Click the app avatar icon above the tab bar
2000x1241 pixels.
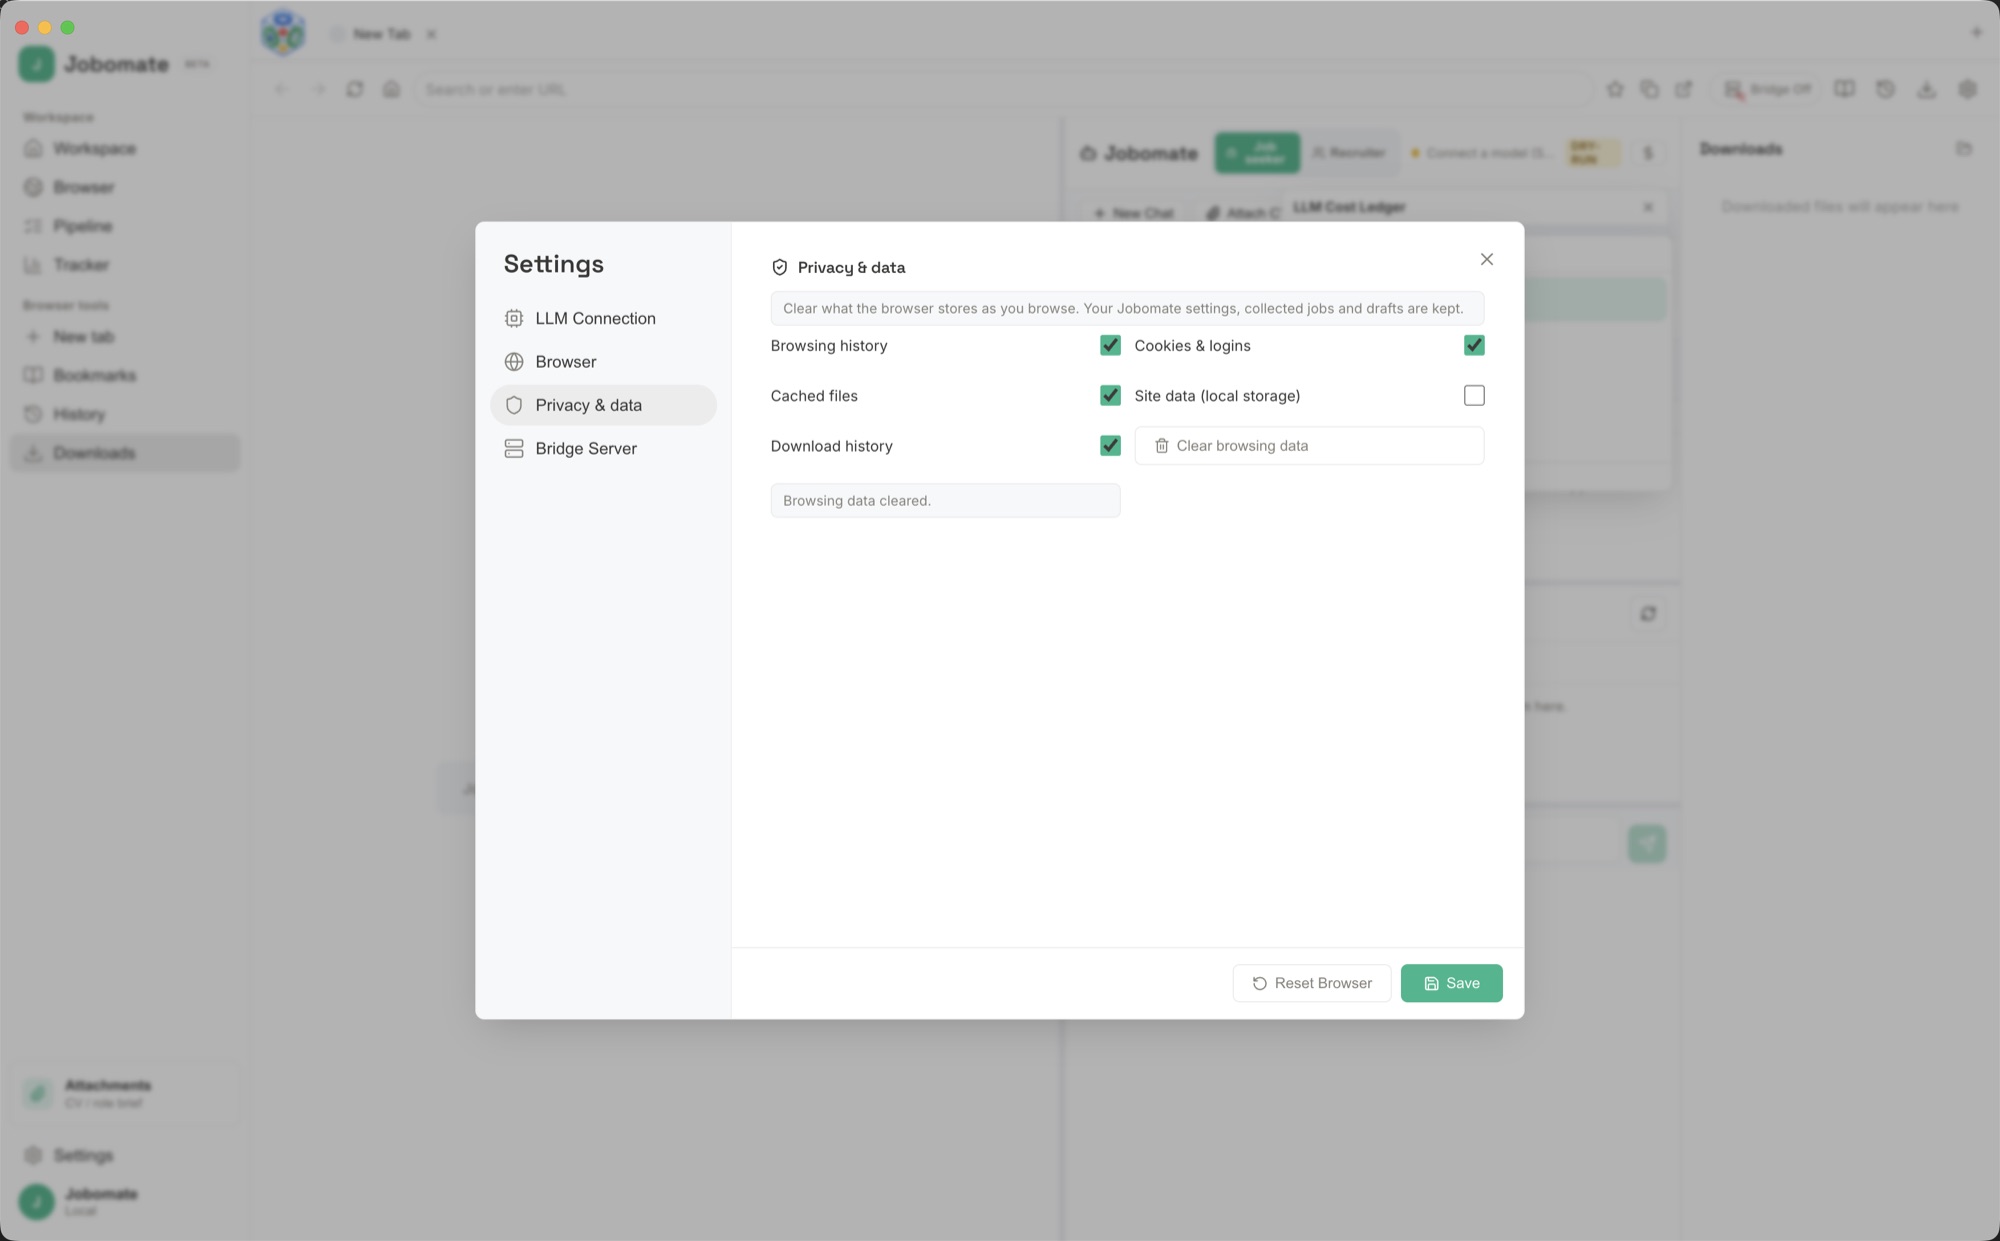pos(283,33)
